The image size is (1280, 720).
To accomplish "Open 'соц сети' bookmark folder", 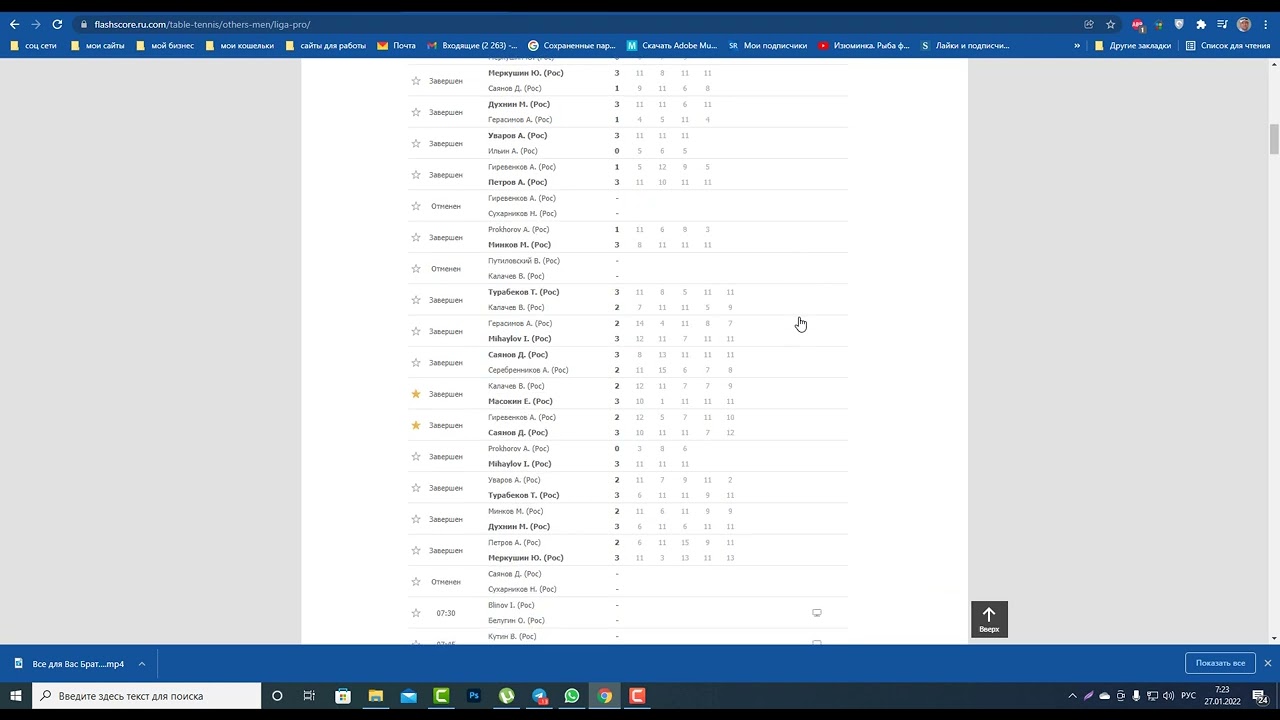I will tap(33, 45).
